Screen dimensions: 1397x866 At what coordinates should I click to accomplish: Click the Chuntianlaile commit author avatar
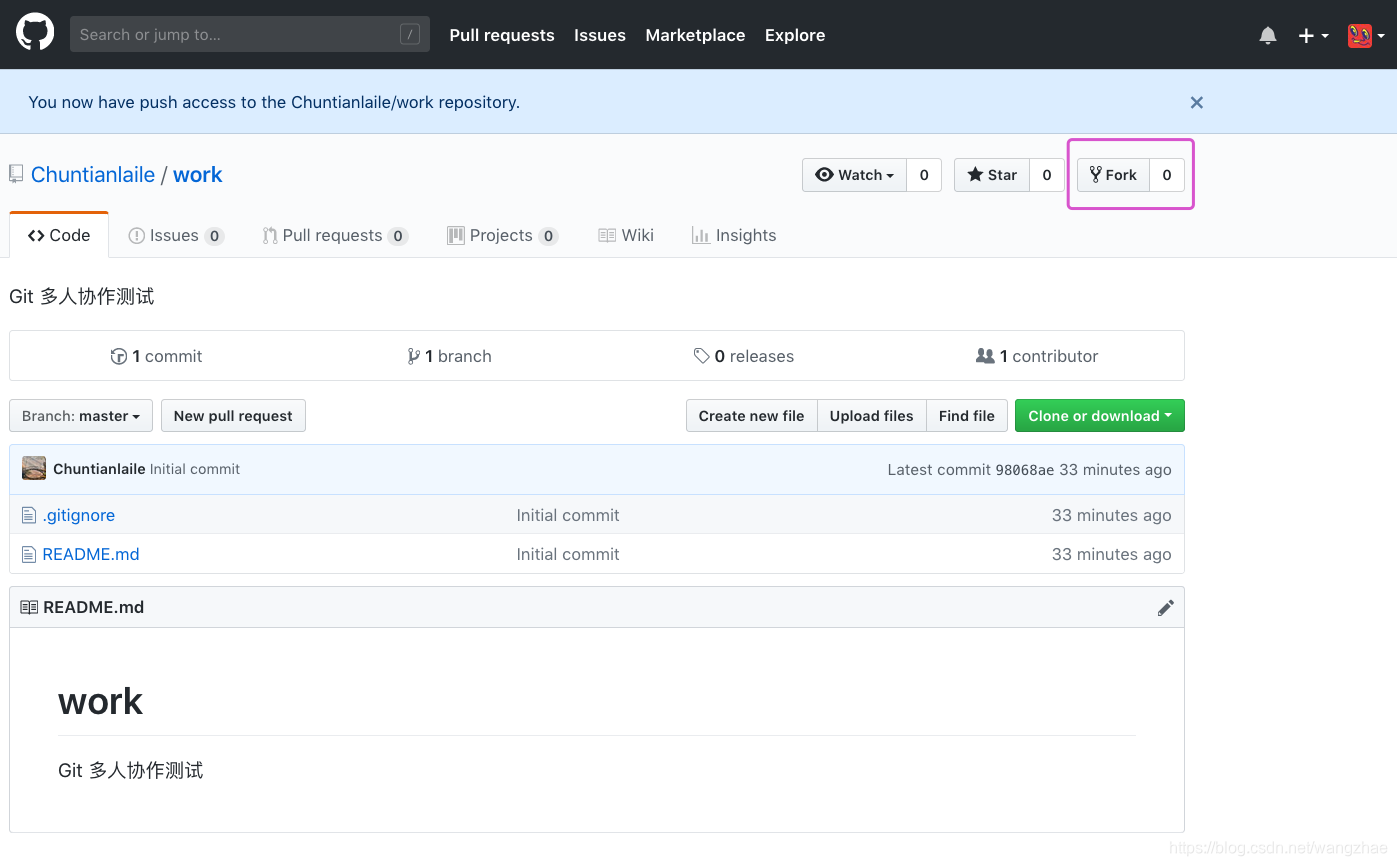pos(34,468)
